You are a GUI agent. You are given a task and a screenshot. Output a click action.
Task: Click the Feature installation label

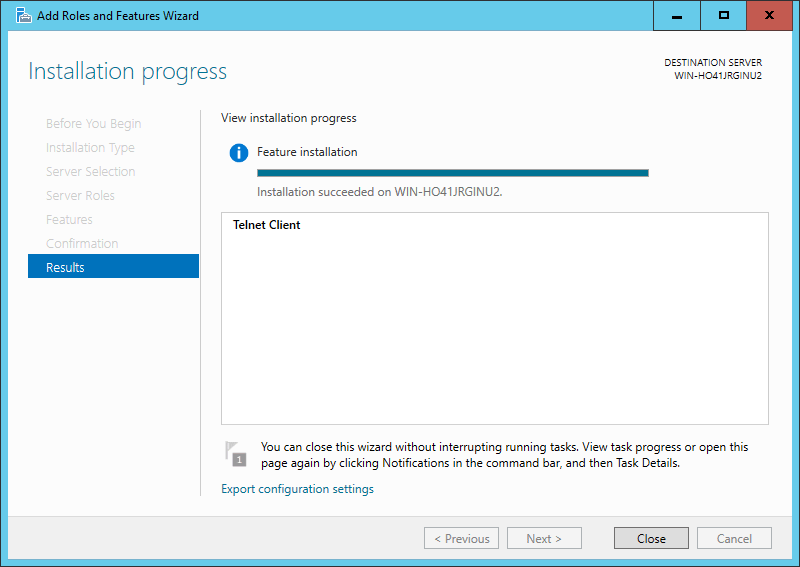[307, 152]
